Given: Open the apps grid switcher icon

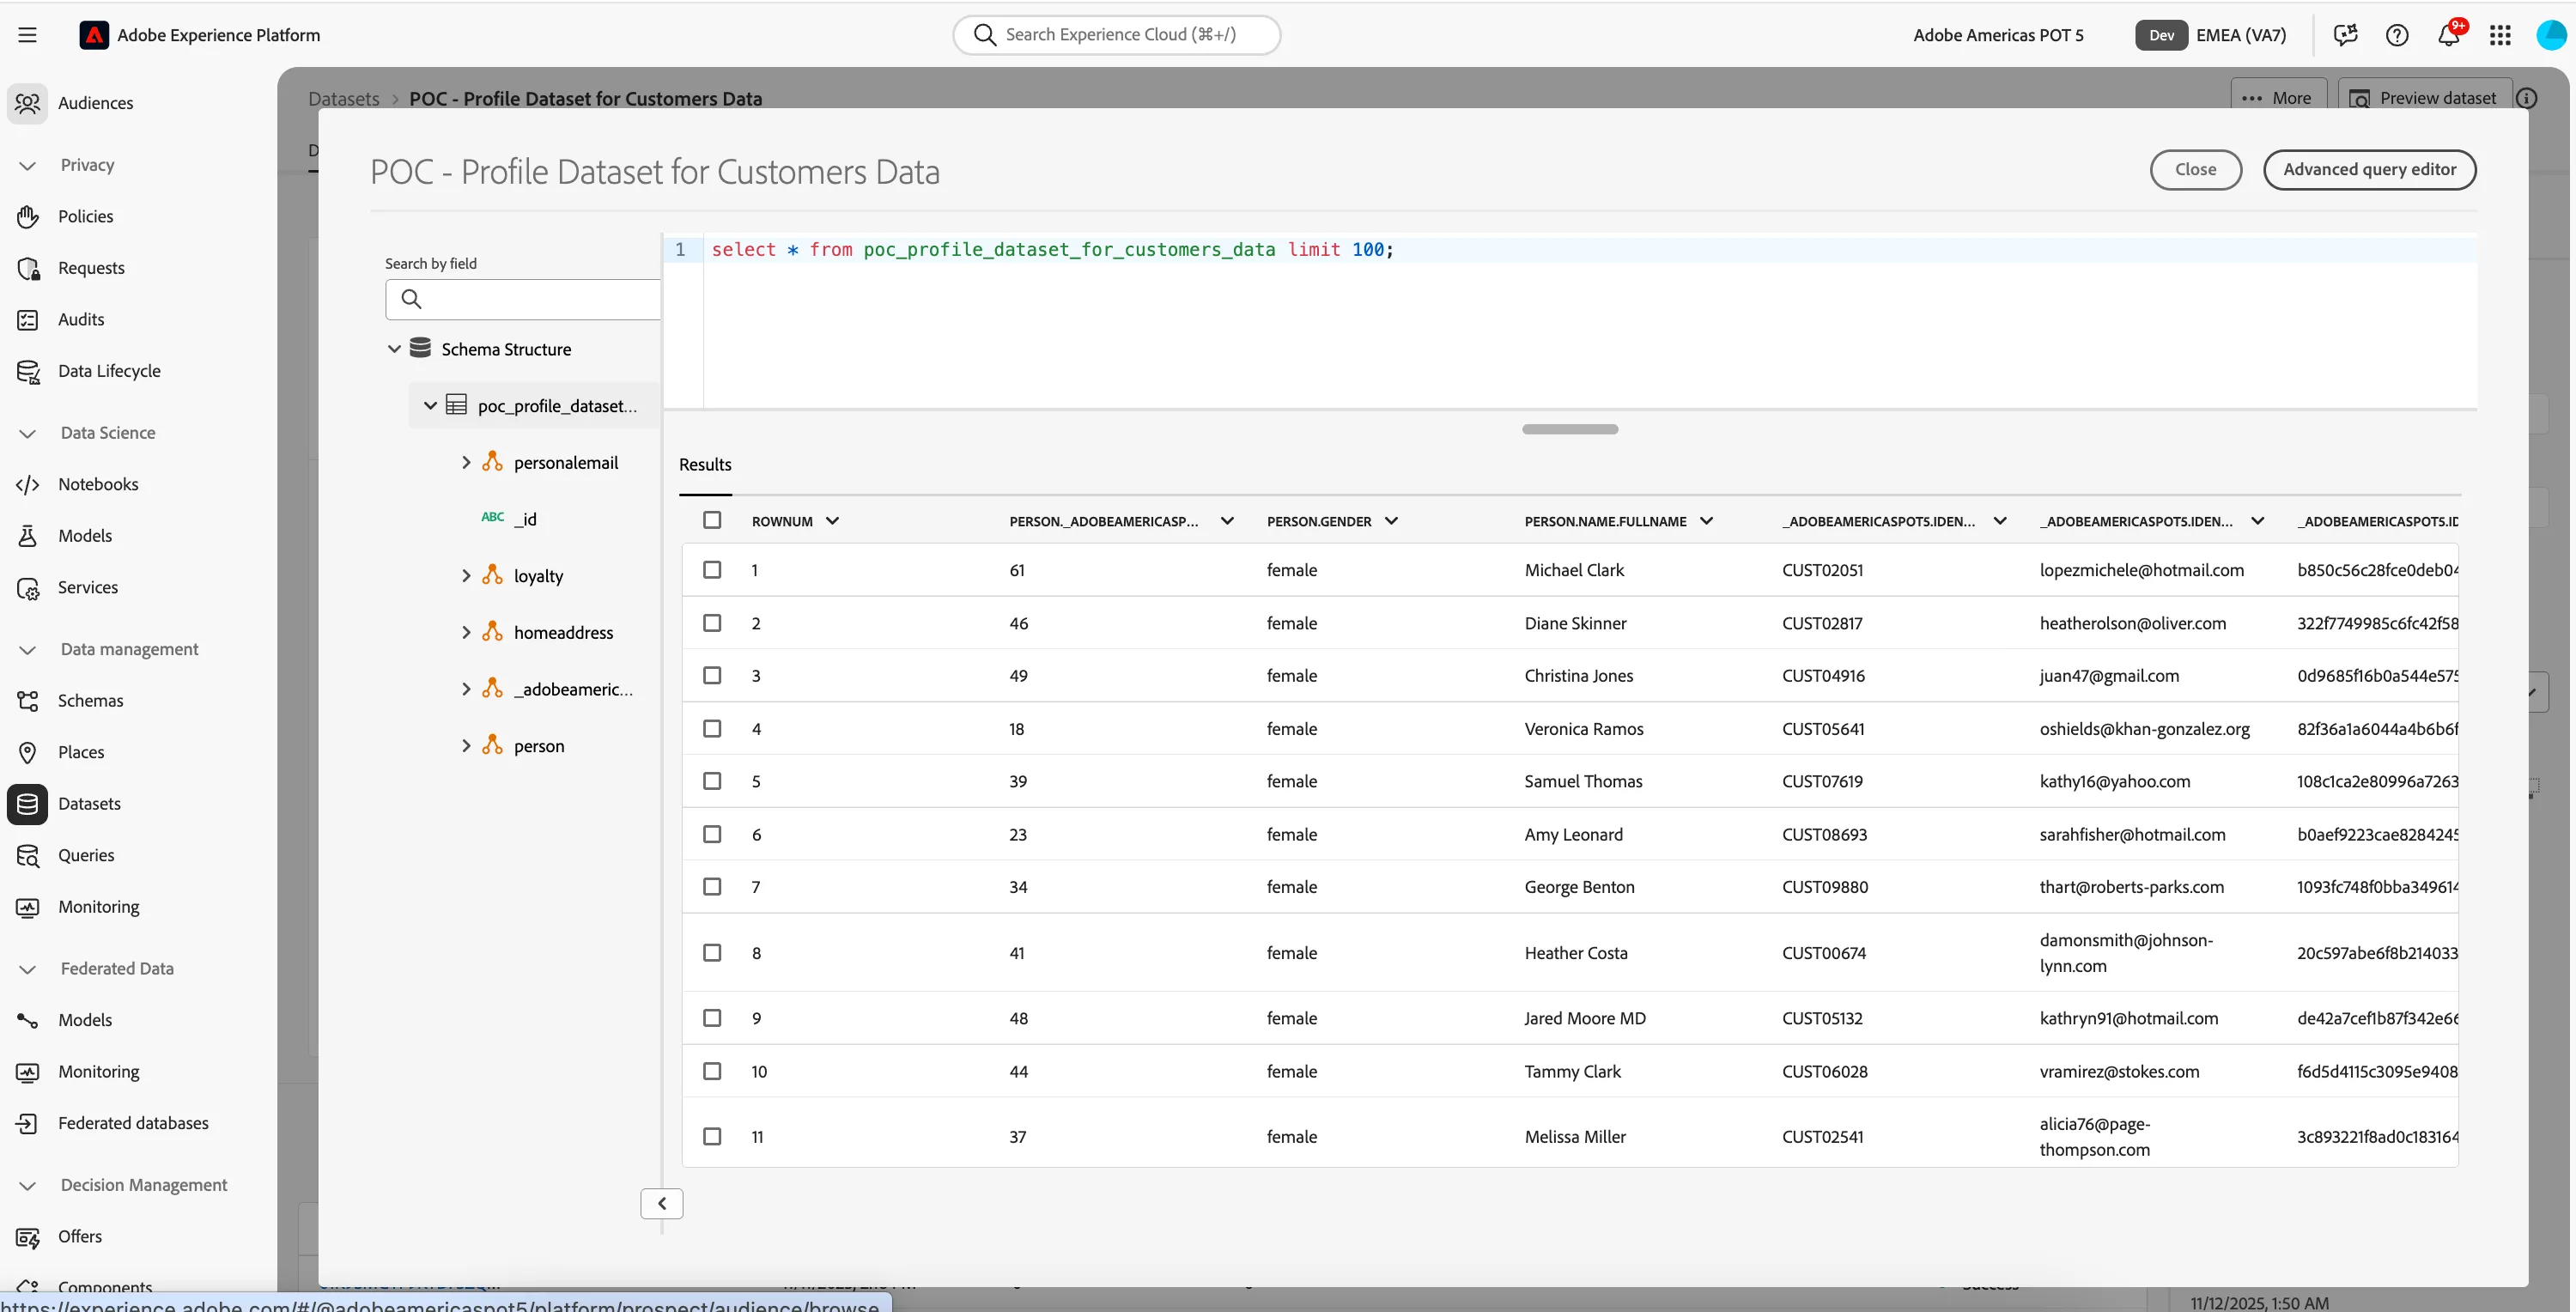Looking at the screenshot, I should (x=2500, y=36).
